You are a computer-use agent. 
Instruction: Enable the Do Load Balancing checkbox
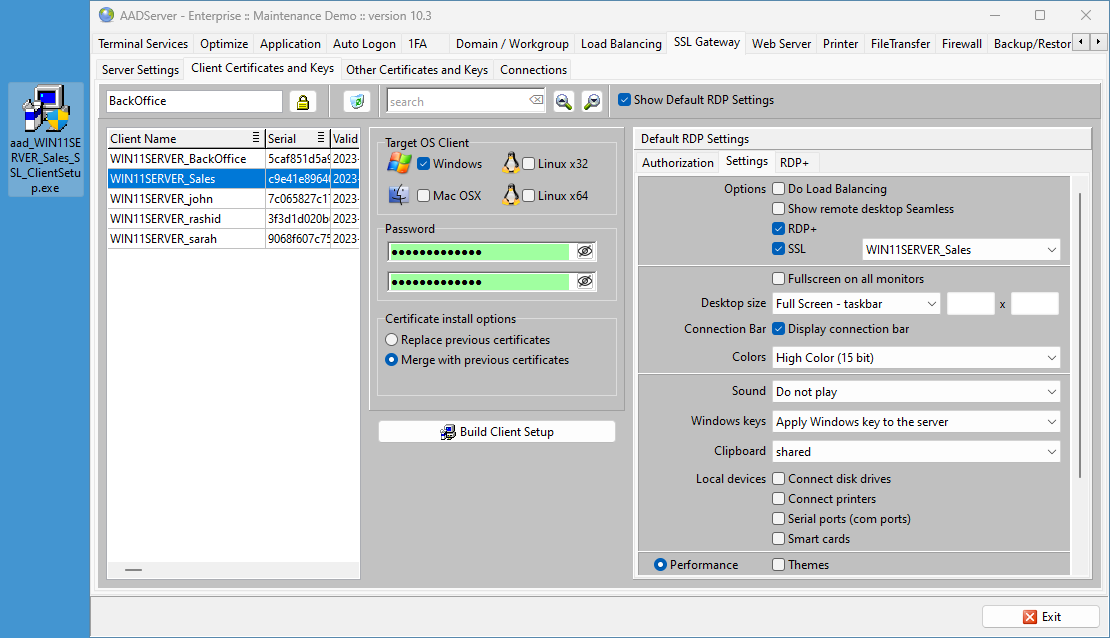tap(778, 189)
